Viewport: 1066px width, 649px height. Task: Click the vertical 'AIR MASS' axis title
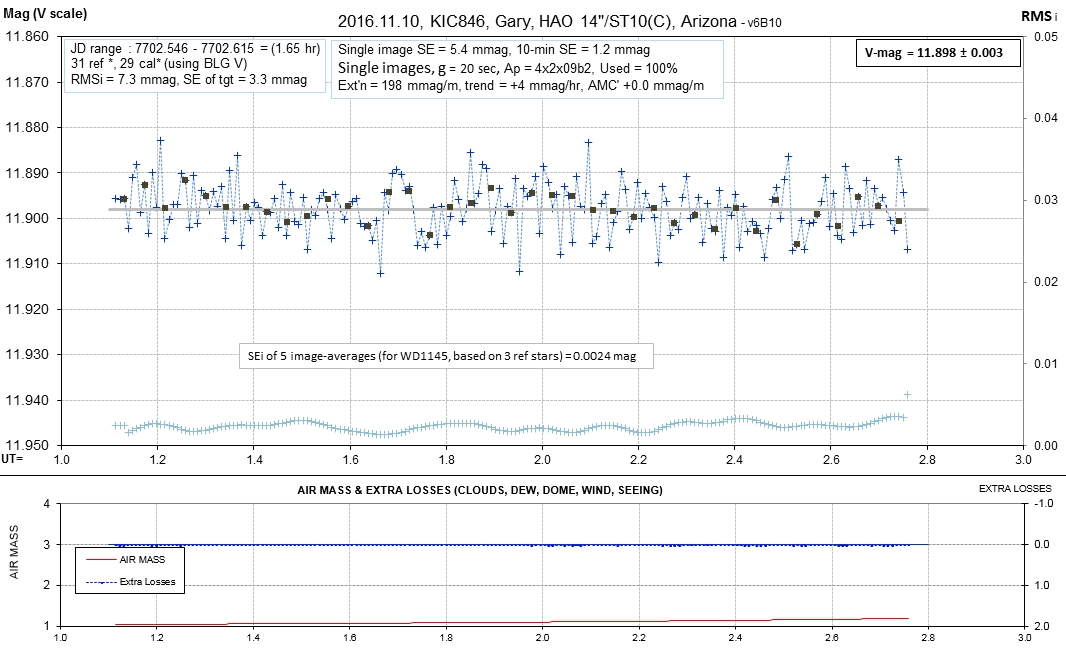(14, 551)
